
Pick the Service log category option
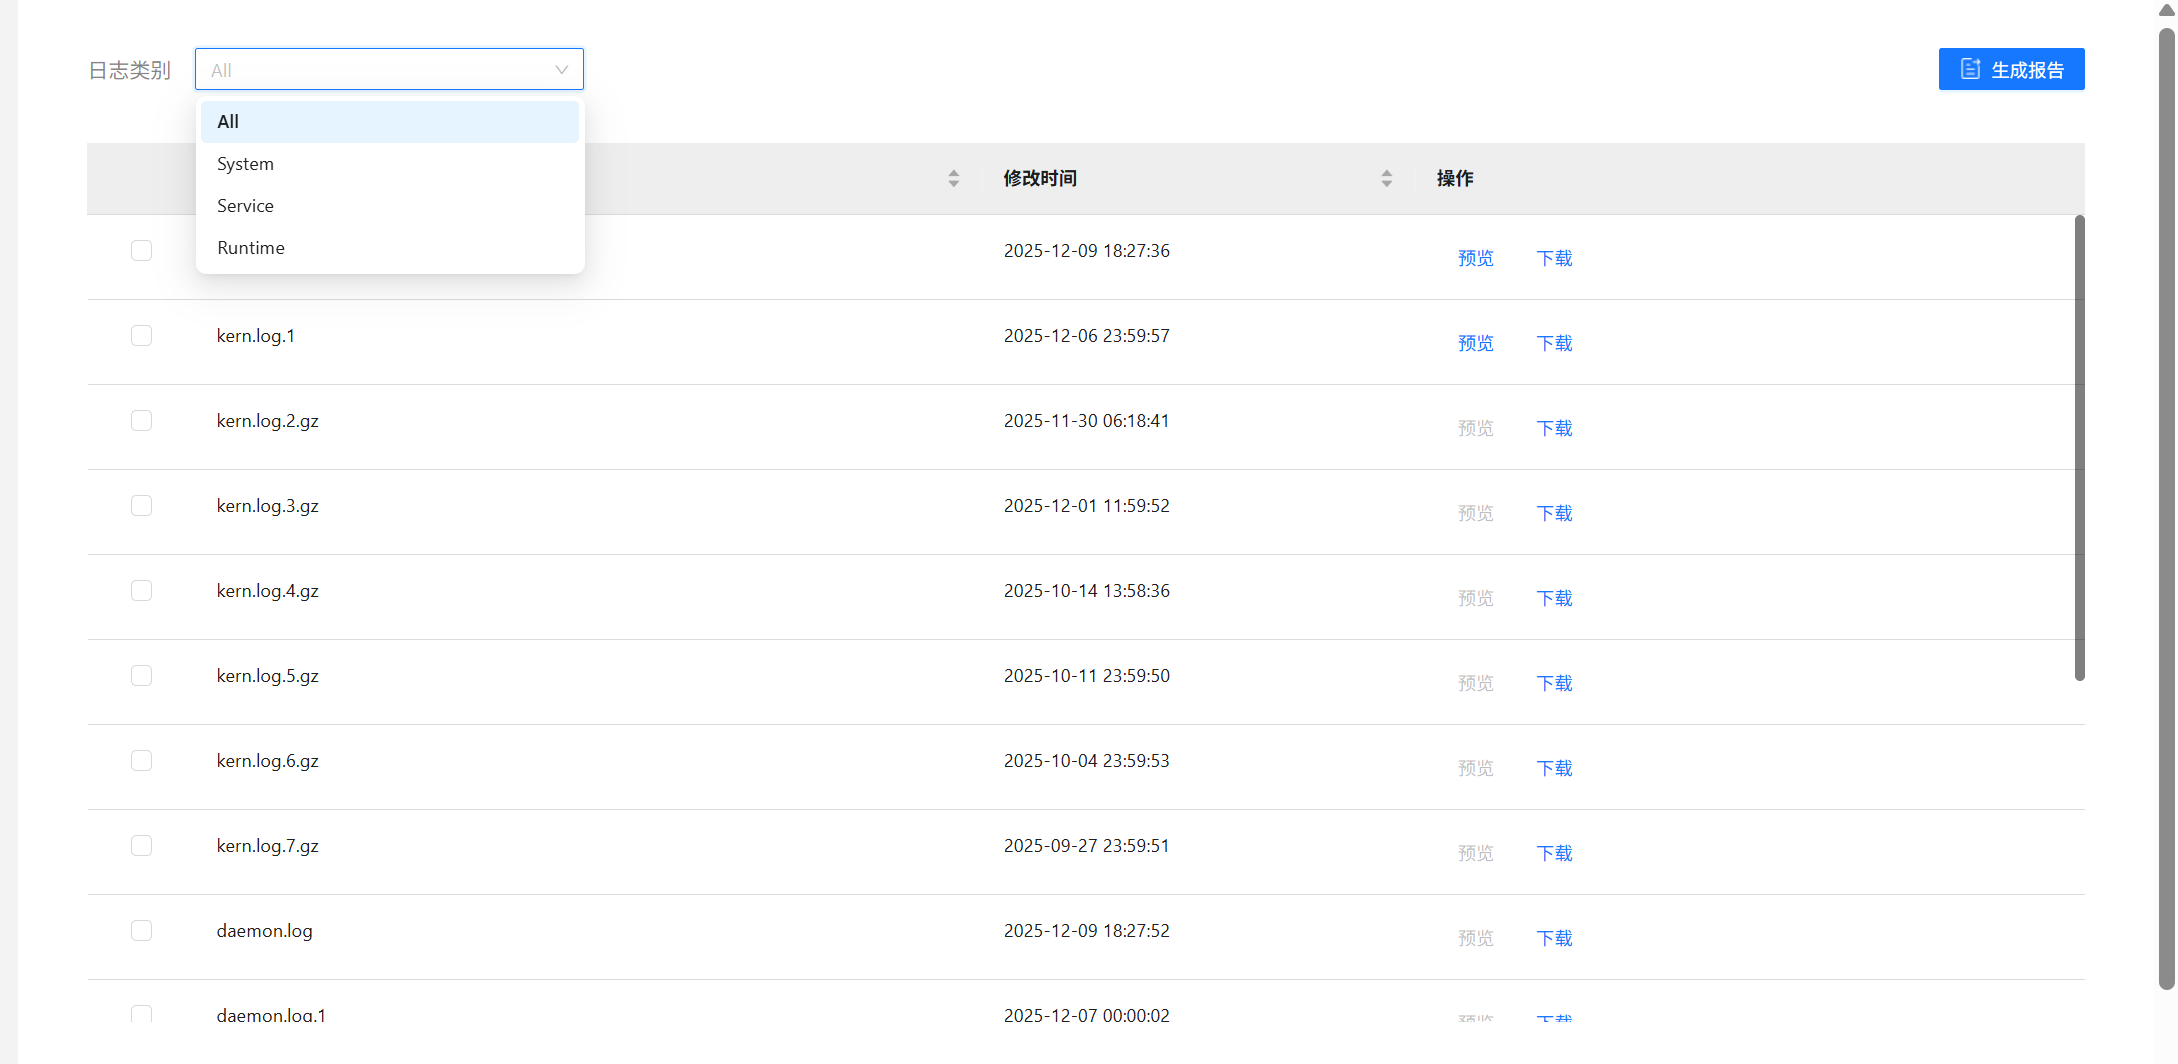point(245,206)
